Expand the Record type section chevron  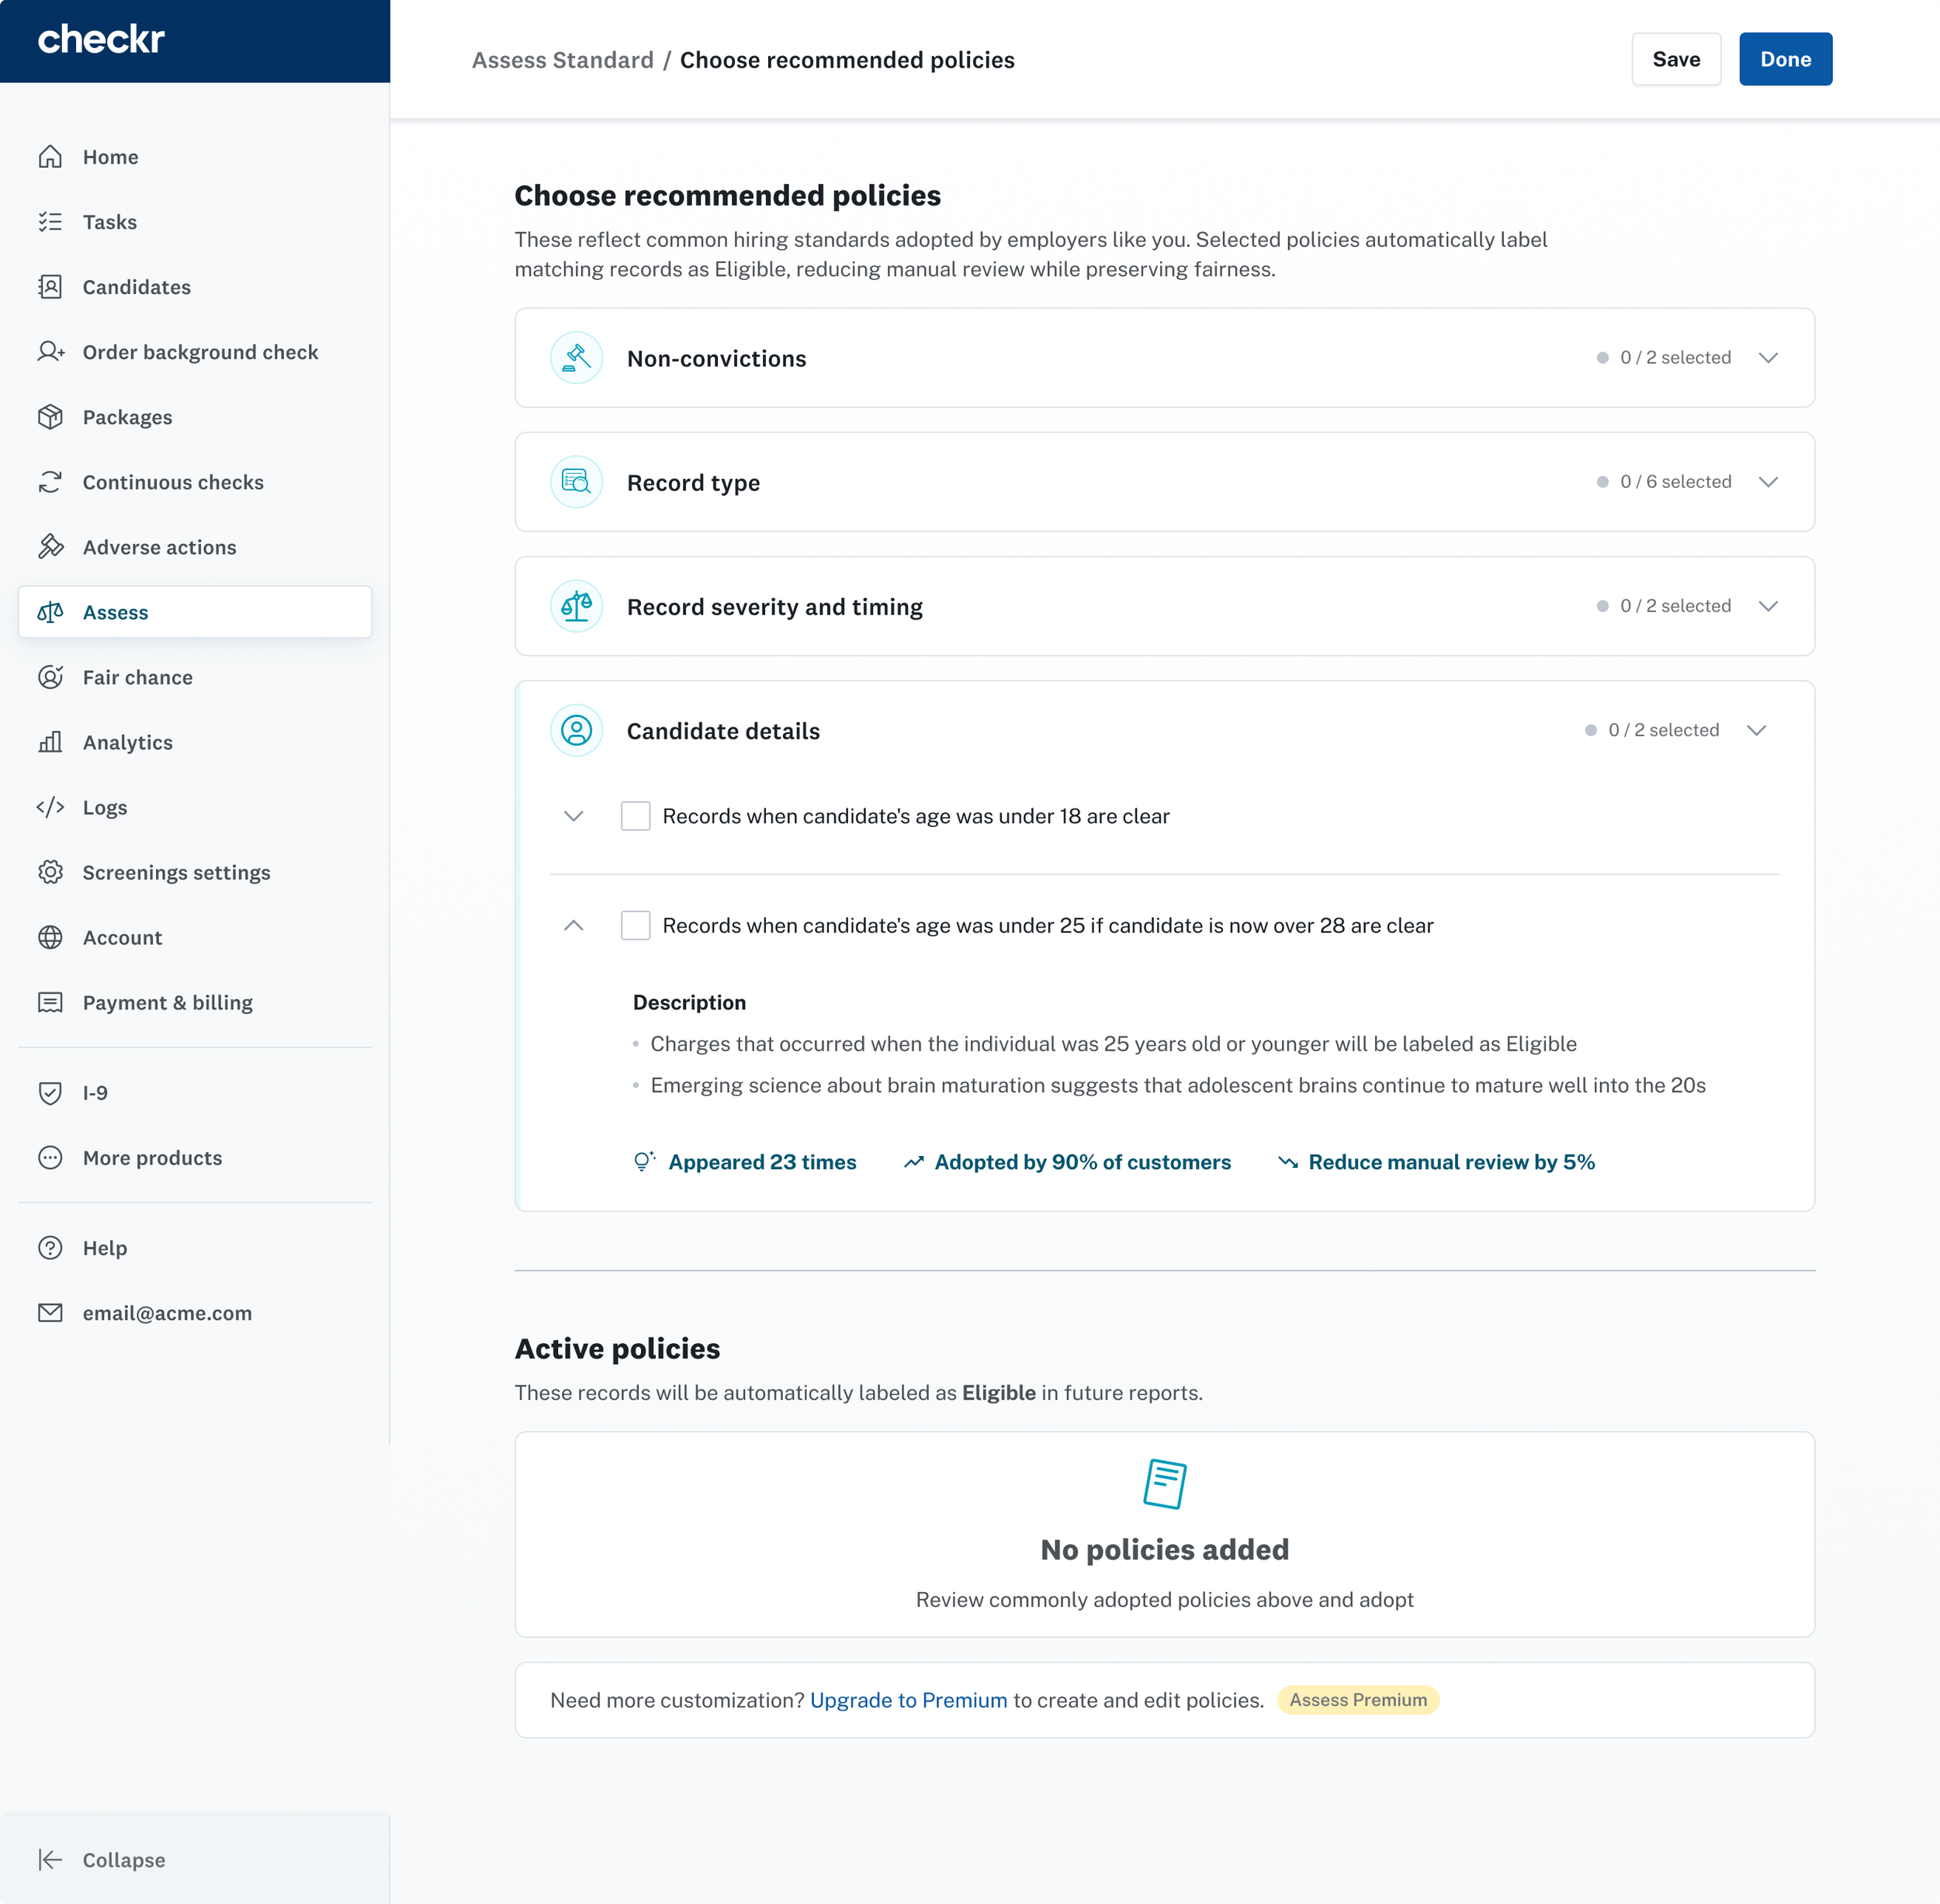[x=1768, y=482]
